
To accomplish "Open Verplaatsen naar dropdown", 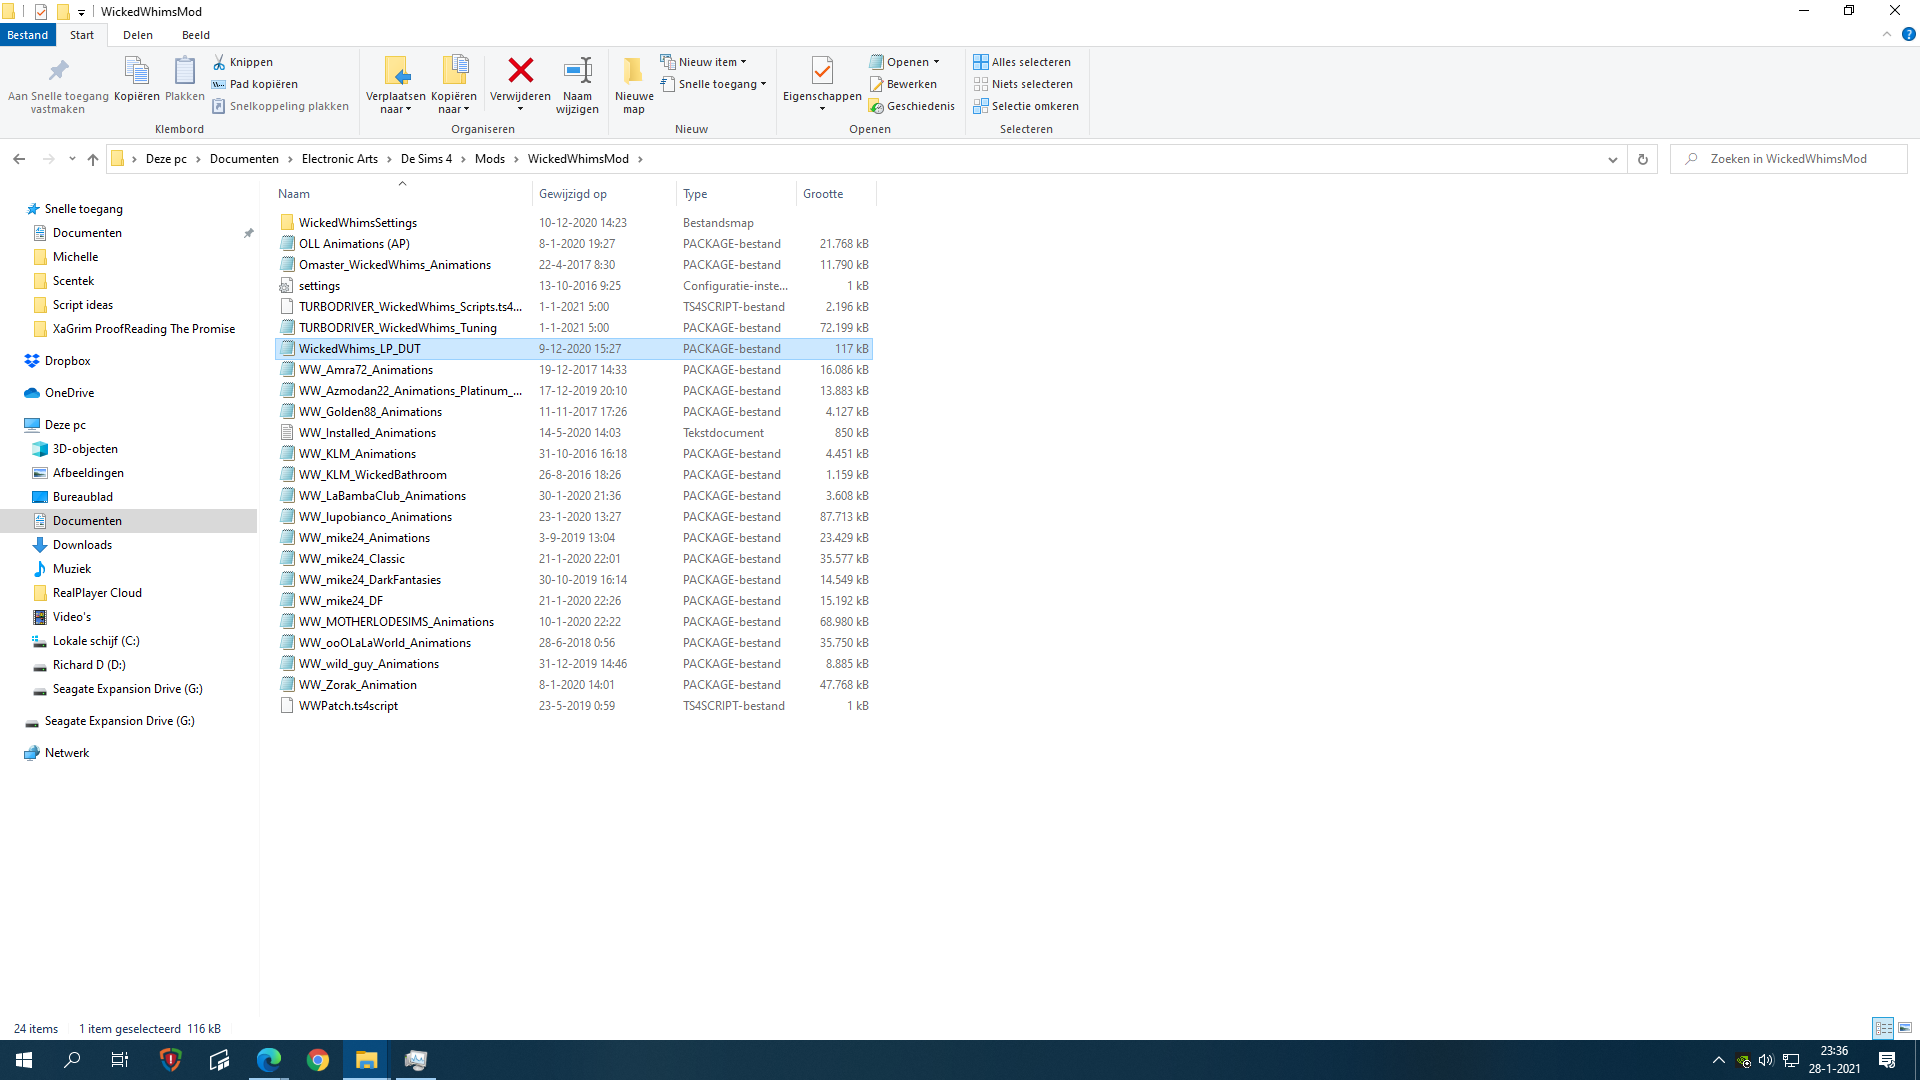I will pos(396,85).
